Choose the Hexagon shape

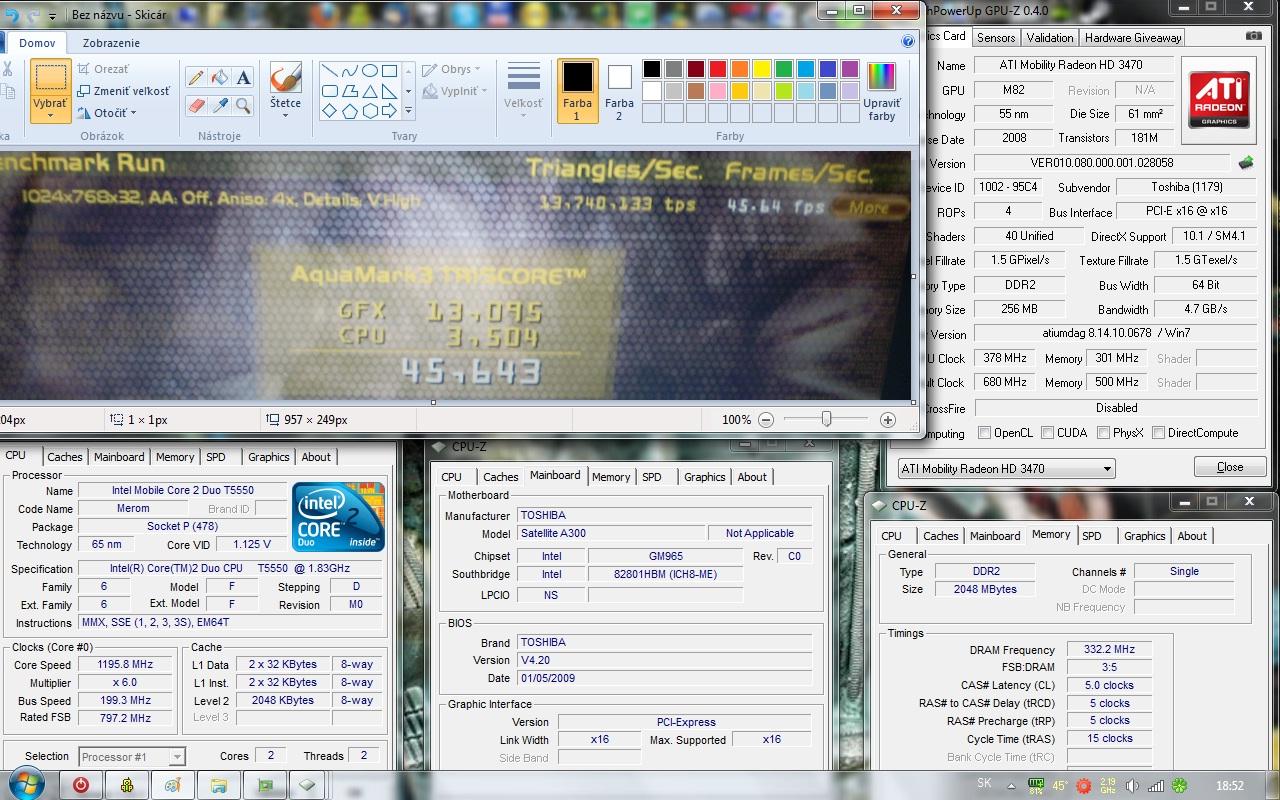[x=369, y=111]
